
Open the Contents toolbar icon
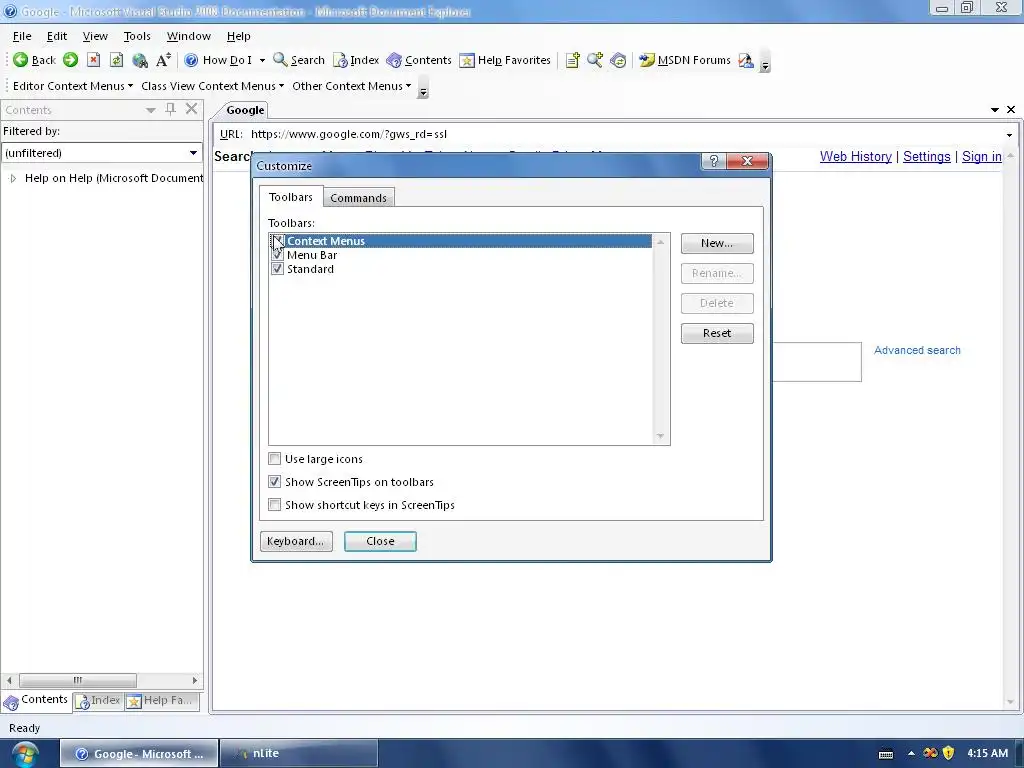pos(394,60)
